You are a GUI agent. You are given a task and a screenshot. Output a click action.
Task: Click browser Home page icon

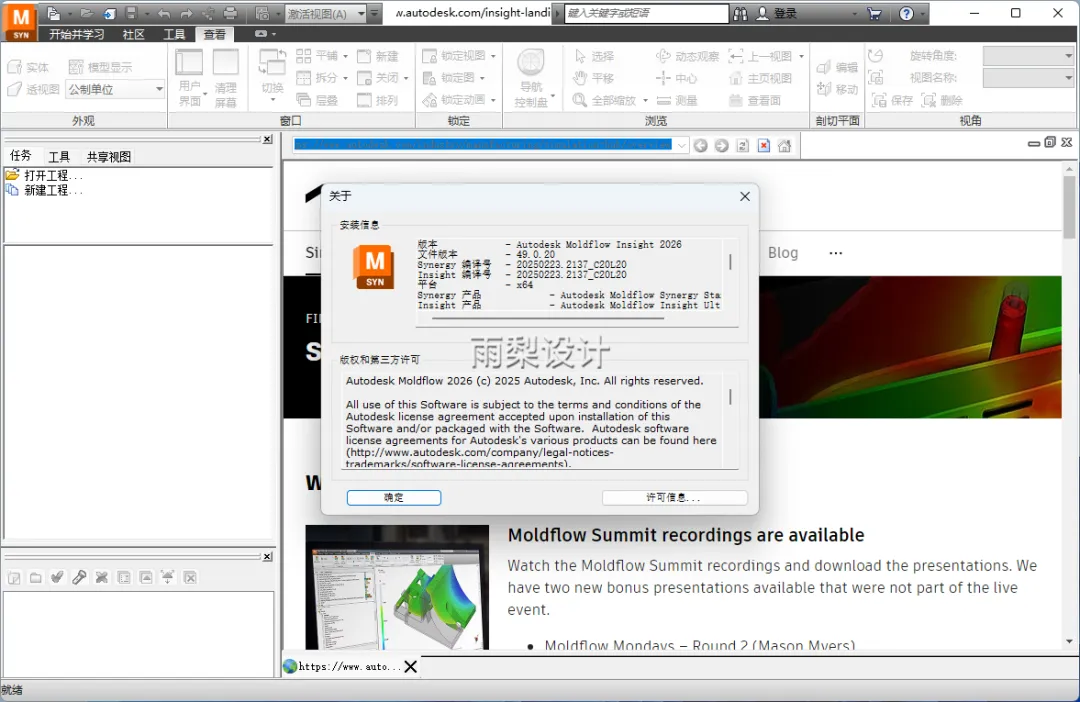pyautogui.click(x=785, y=145)
